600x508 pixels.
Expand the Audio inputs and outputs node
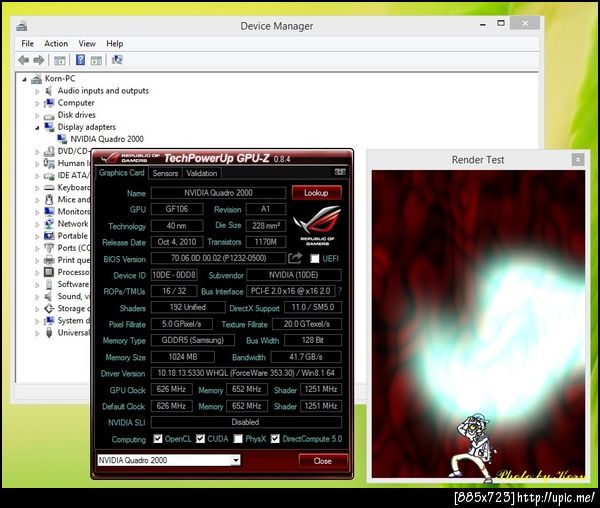[x=37, y=91]
